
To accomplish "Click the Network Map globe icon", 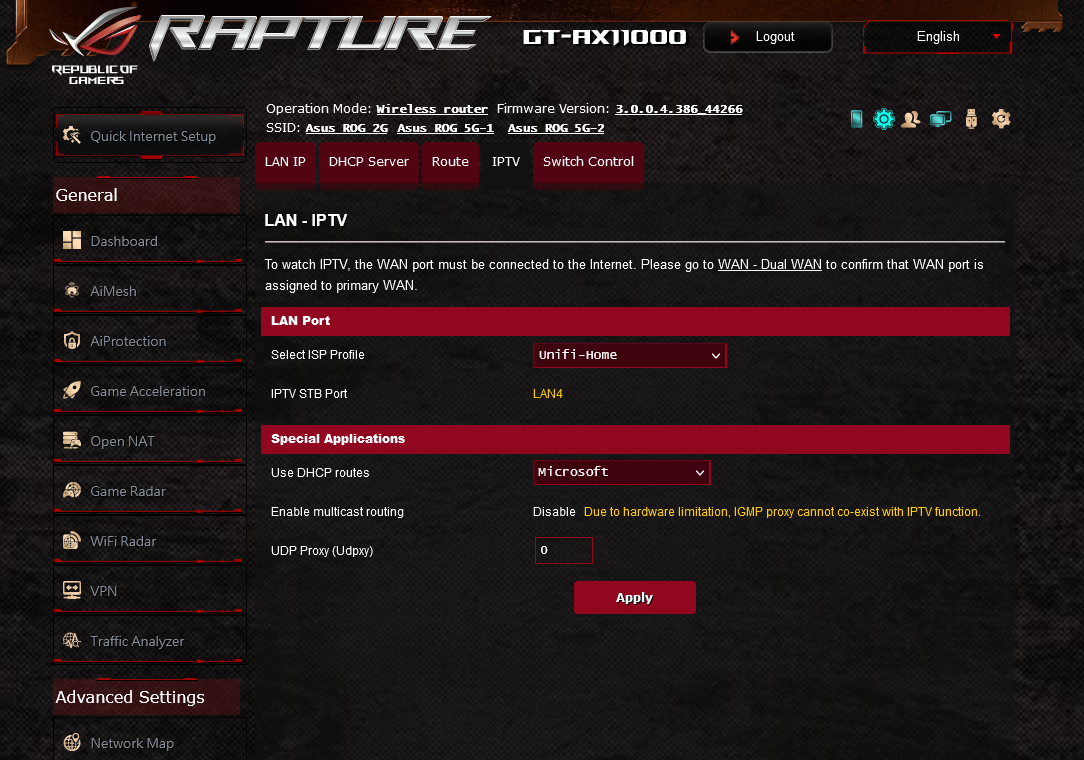I will point(72,742).
